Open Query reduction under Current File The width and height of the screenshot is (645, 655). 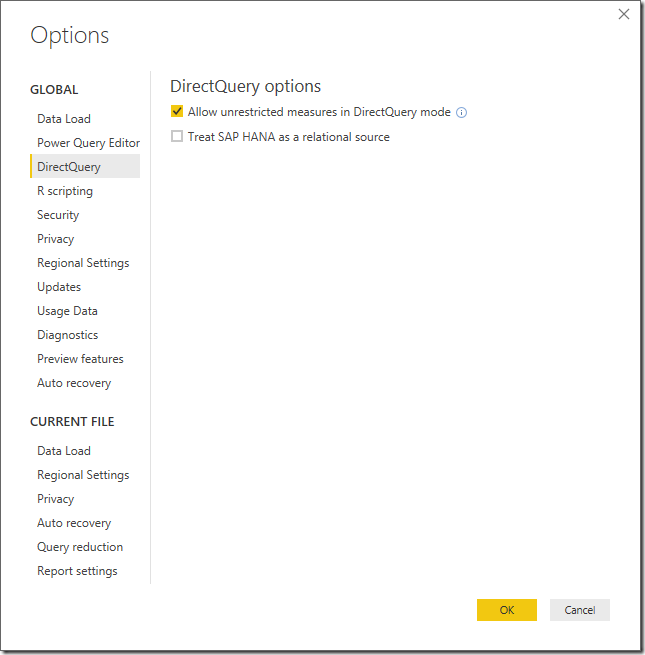point(80,547)
